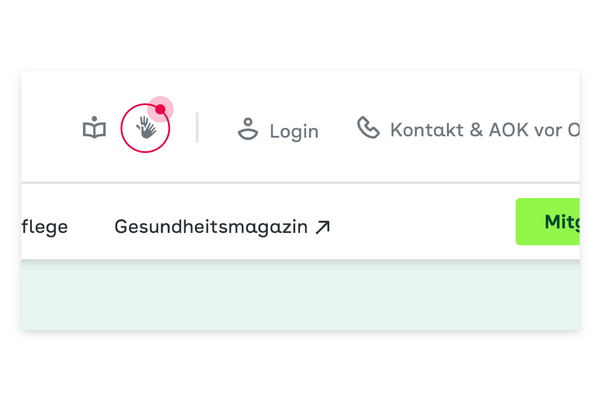Image resolution: width=600 pixels, height=400 pixels.
Task: Click the pink halo around the red dot
Action: 160,109
